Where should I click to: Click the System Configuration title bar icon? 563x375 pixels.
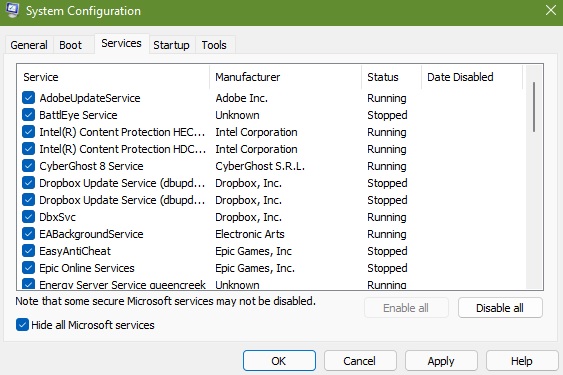pyautogui.click(x=12, y=10)
